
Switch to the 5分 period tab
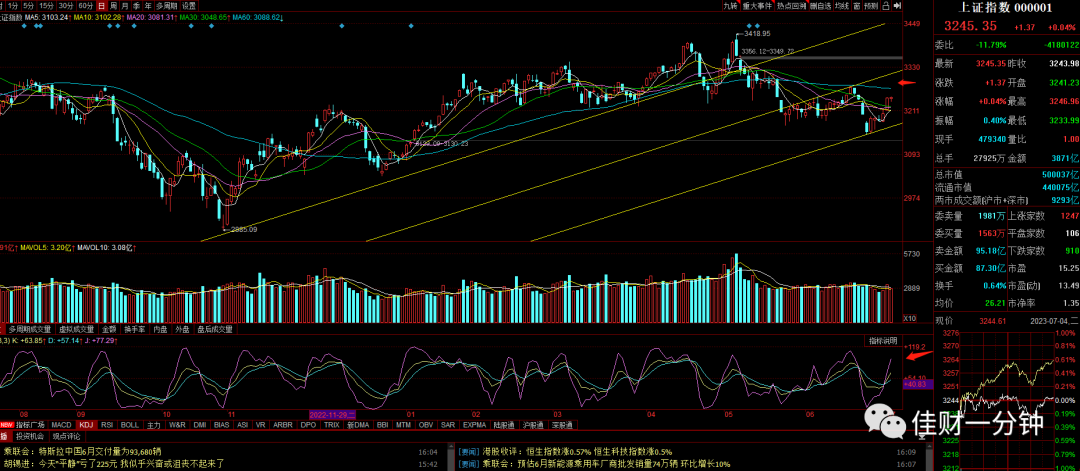[28, 6]
